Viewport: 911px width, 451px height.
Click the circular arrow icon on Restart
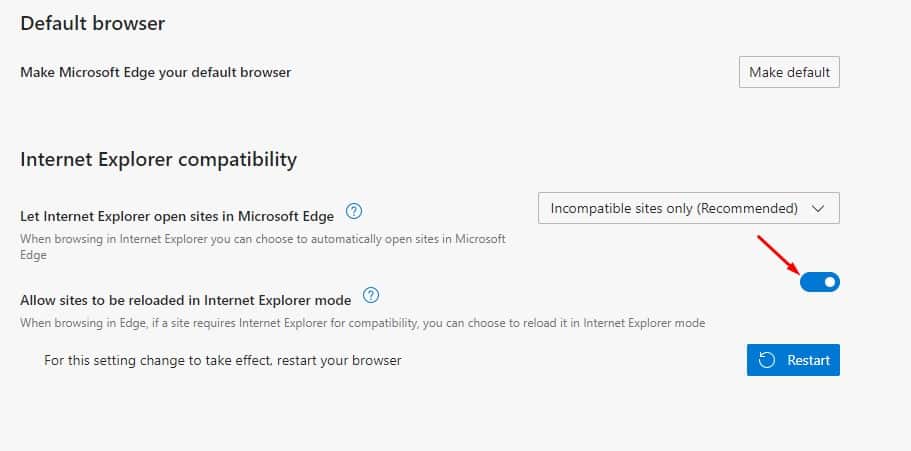(767, 360)
